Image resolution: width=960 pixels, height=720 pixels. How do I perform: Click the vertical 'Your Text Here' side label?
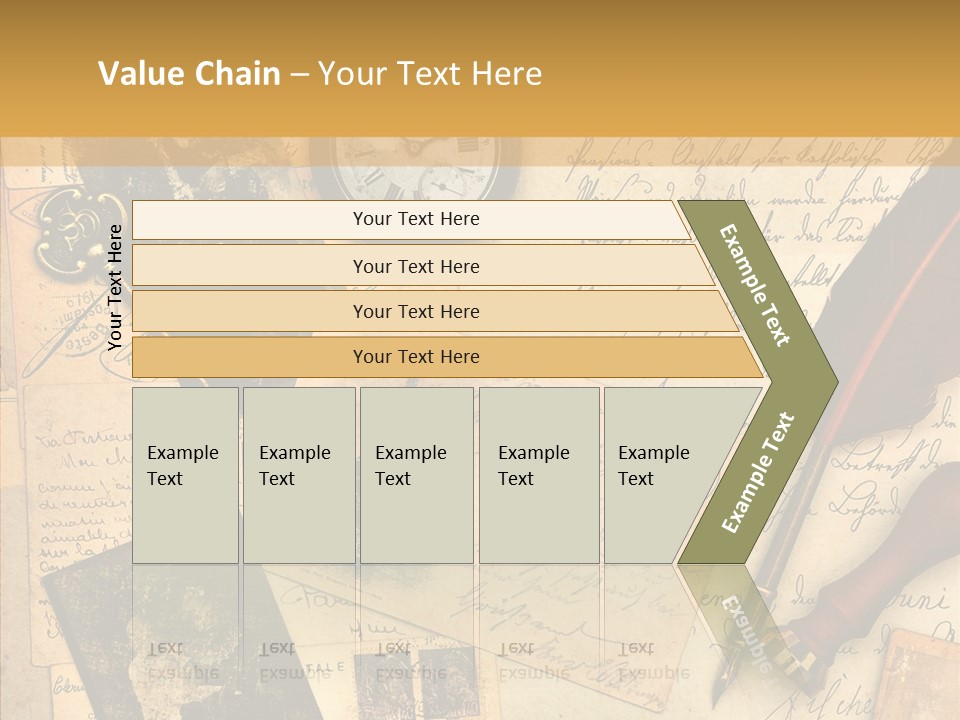pyautogui.click(x=115, y=287)
